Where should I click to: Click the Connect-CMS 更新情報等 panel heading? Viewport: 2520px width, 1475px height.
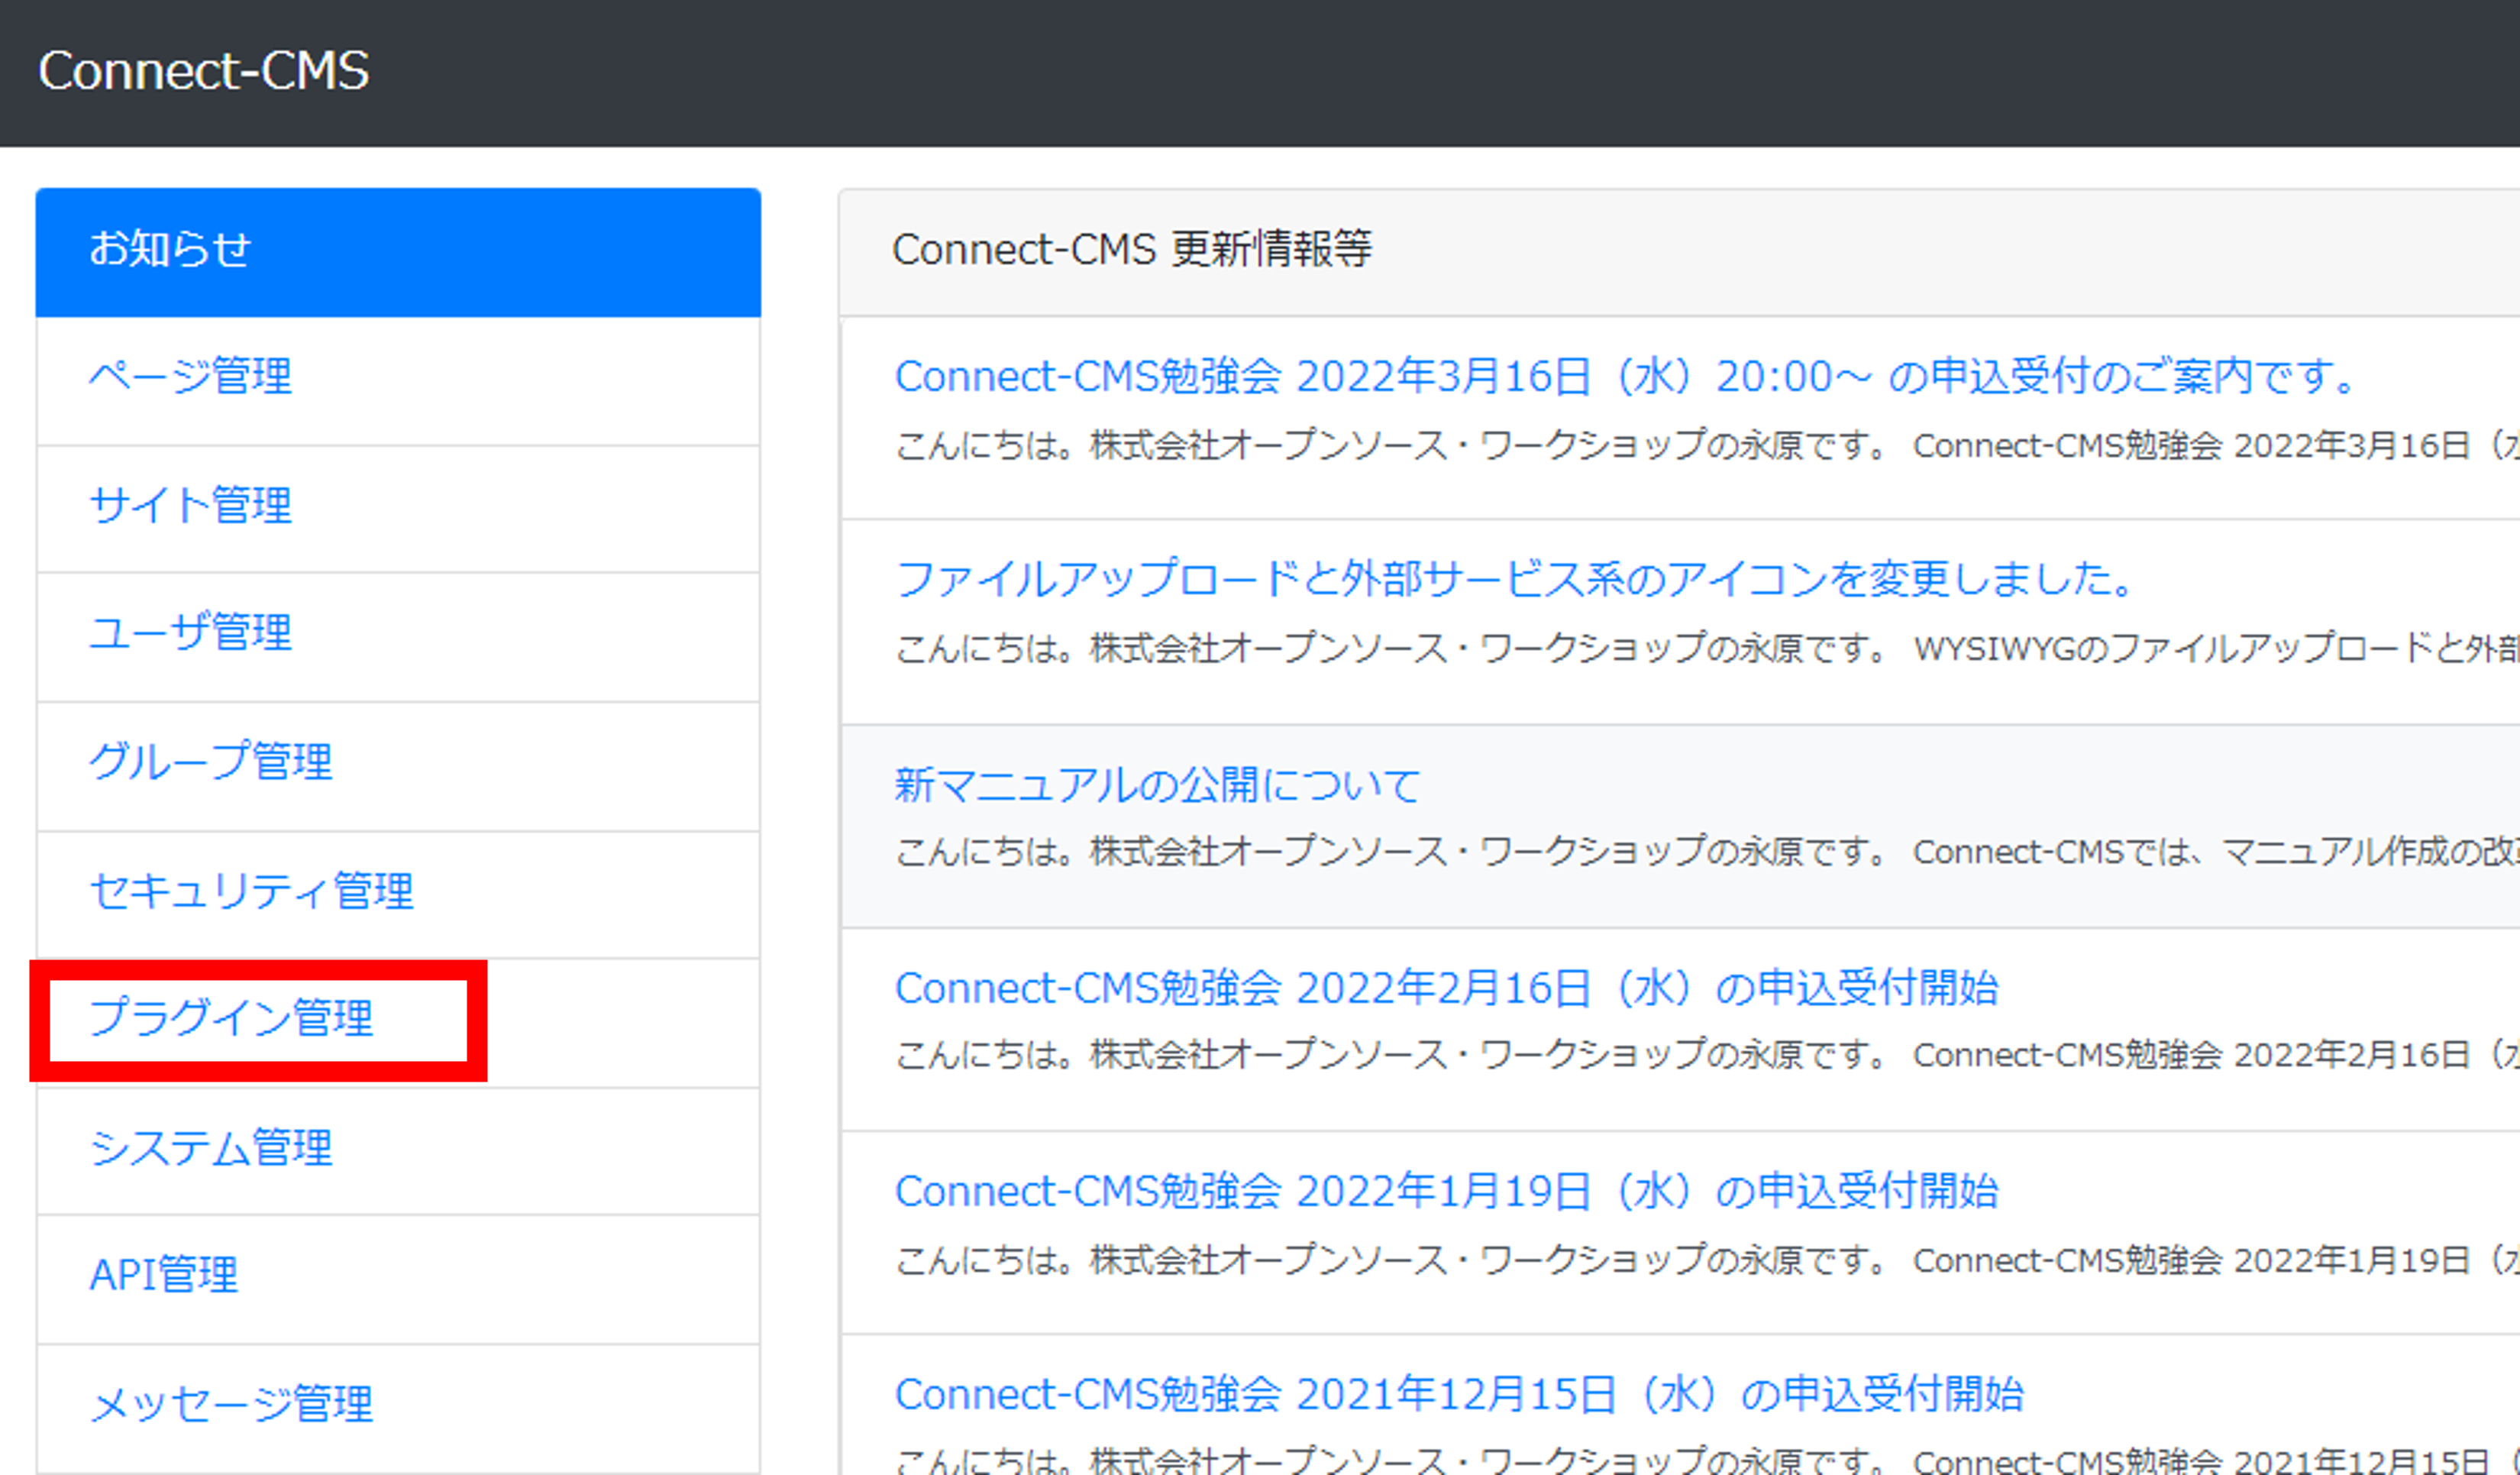pyautogui.click(x=1132, y=249)
